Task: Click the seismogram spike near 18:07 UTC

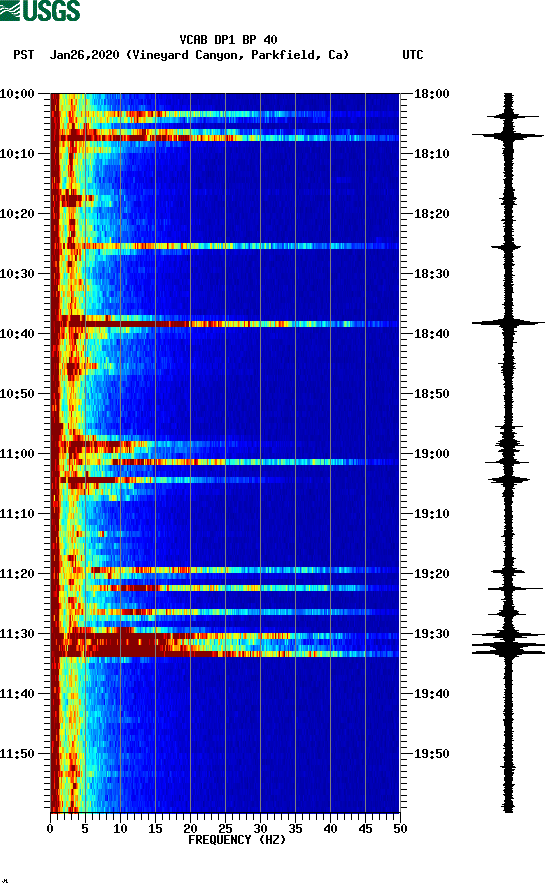Action: (508, 135)
